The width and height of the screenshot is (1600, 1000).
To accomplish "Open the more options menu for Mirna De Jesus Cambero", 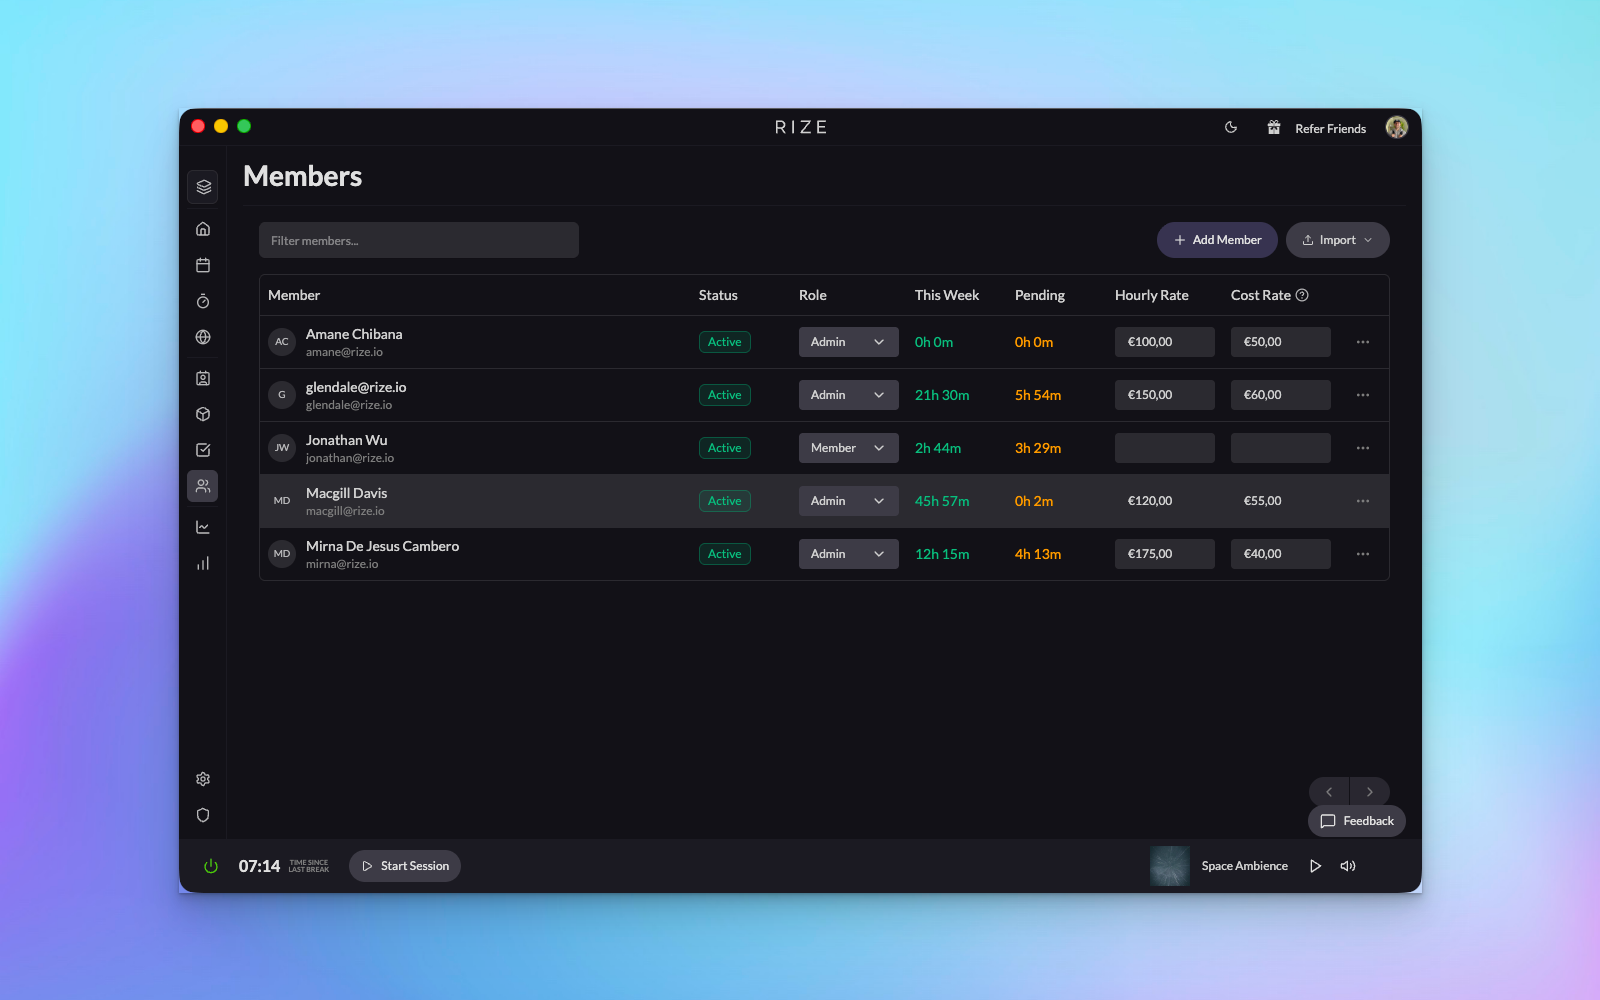I will tap(1363, 554).
